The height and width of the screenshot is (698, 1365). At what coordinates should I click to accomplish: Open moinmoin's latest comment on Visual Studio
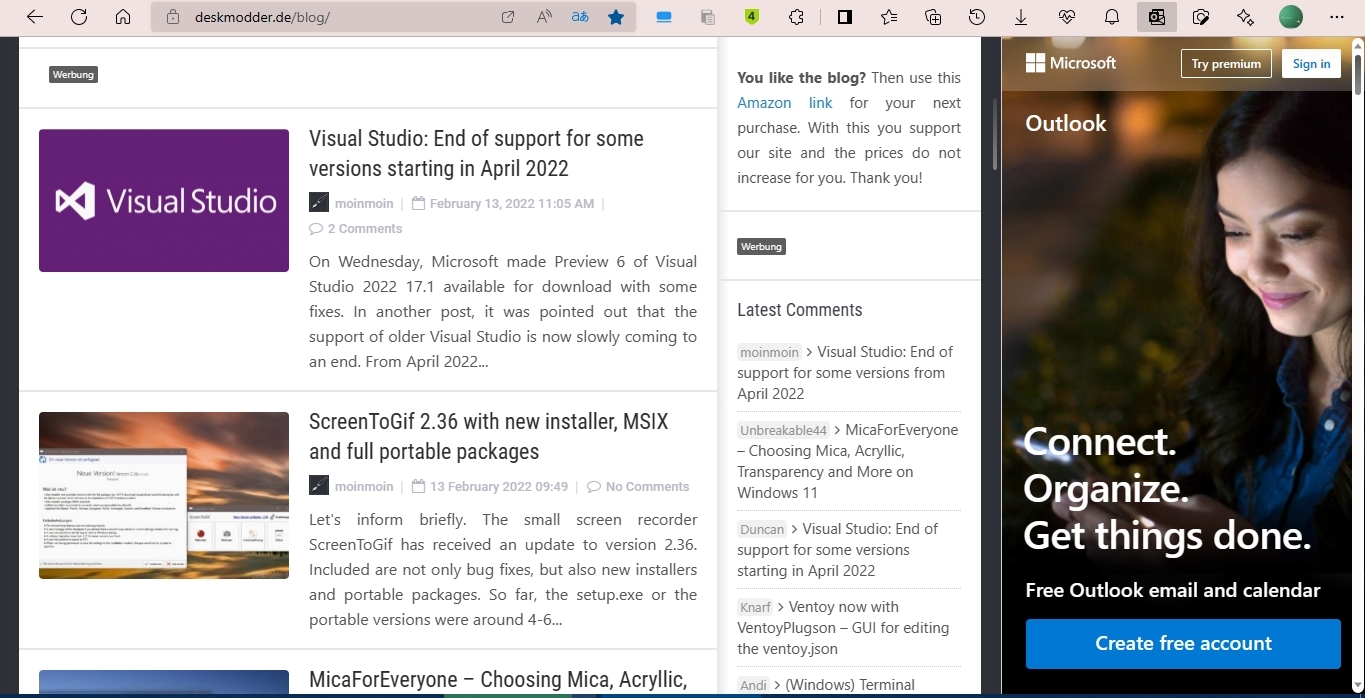click(x=845, y=373)
